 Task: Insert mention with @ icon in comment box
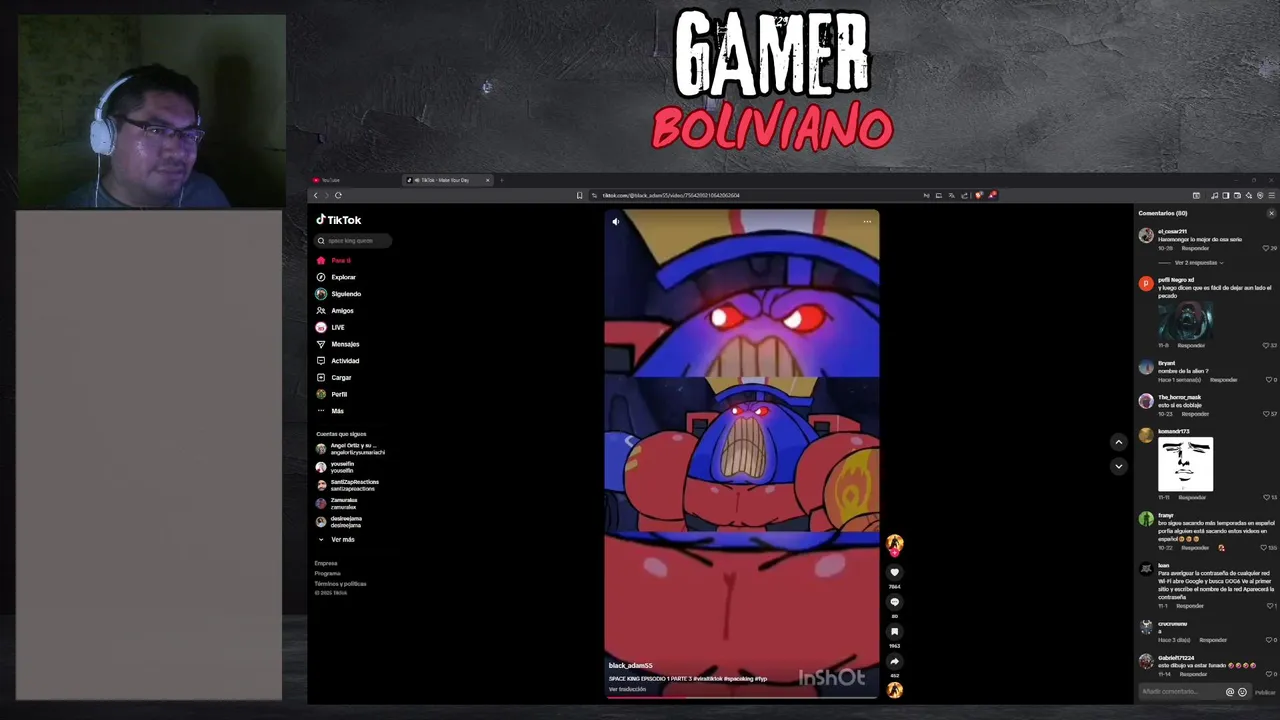tap(1230, 692)
